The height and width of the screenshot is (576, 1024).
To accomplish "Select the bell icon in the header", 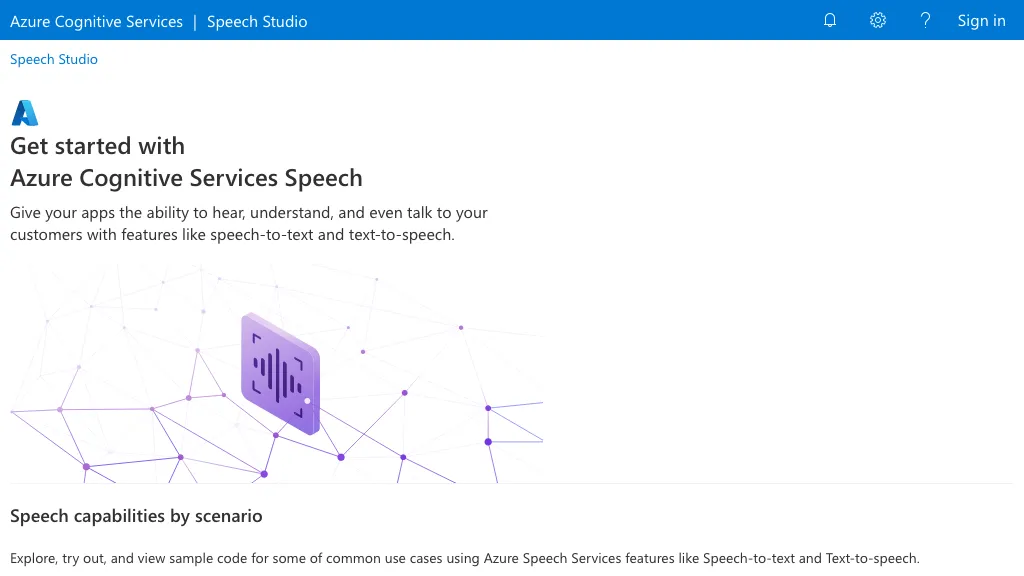I will click(x=829, y=20).
